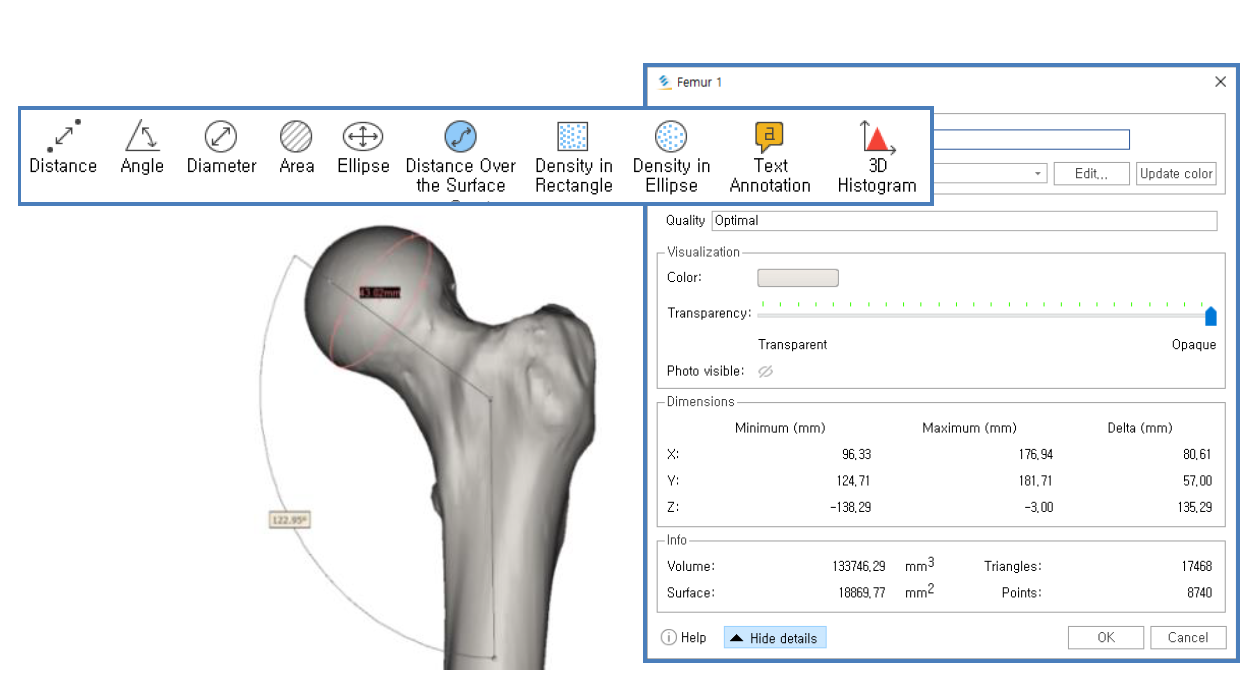Cancel the Femur 1 dialog
This screenshot has height=691, width=1251.
(1188, 638)
